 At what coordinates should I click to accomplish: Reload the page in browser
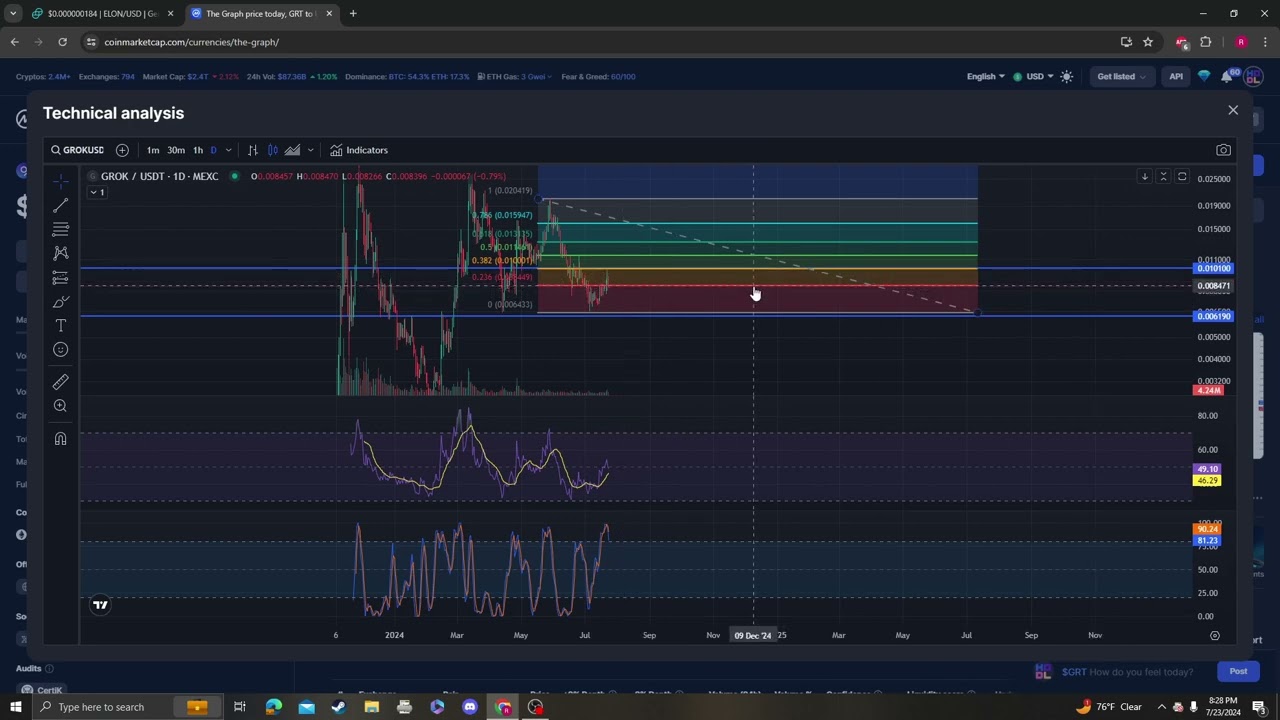click(62, 42)
